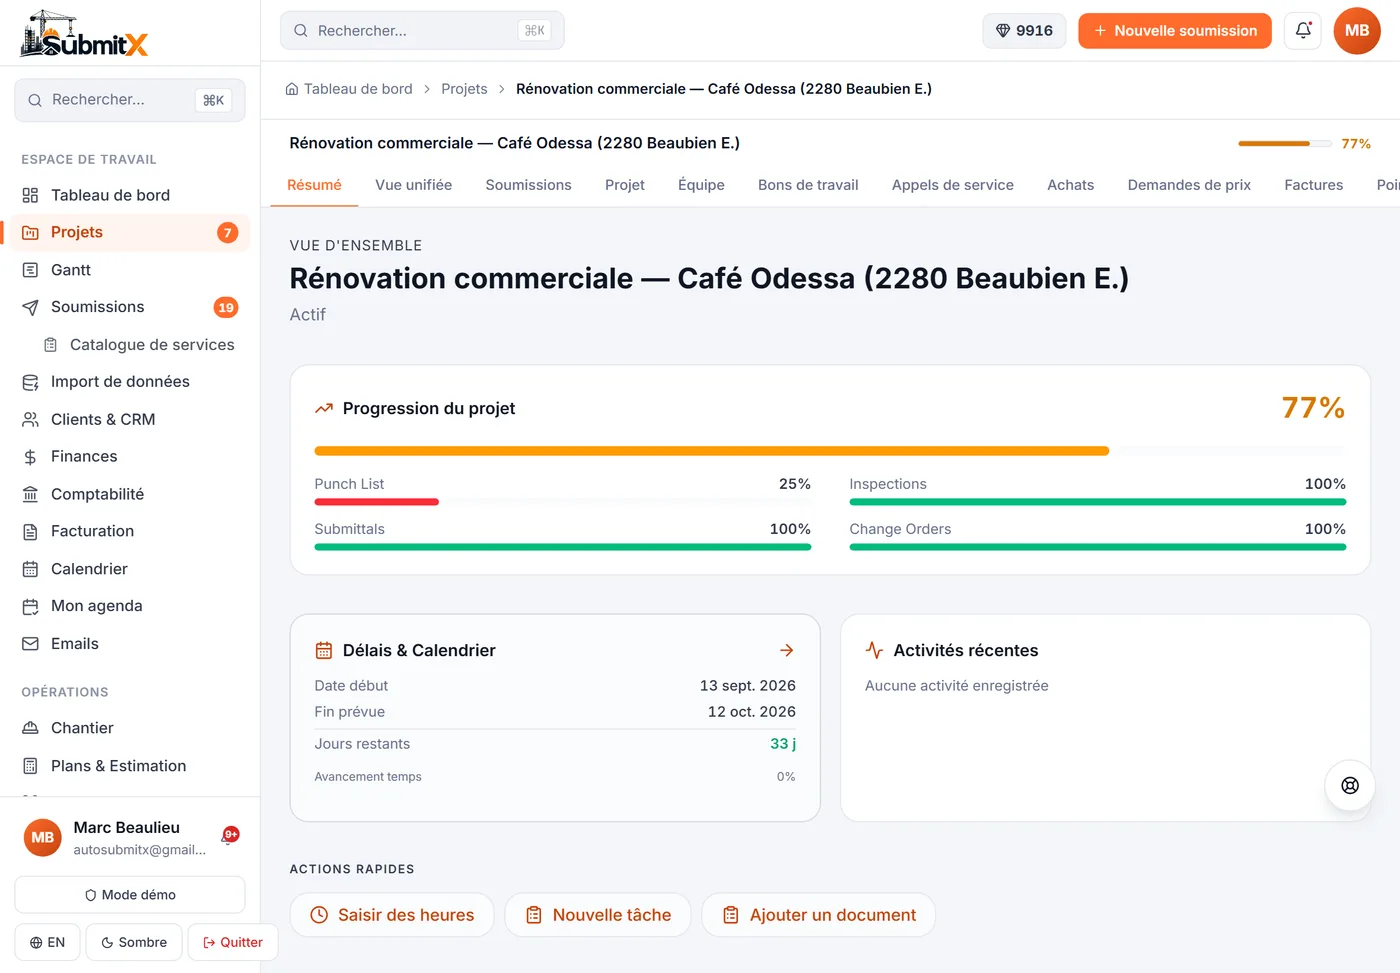Toggle Mode démo
1400x973 pixels.
tap(130, 895)
